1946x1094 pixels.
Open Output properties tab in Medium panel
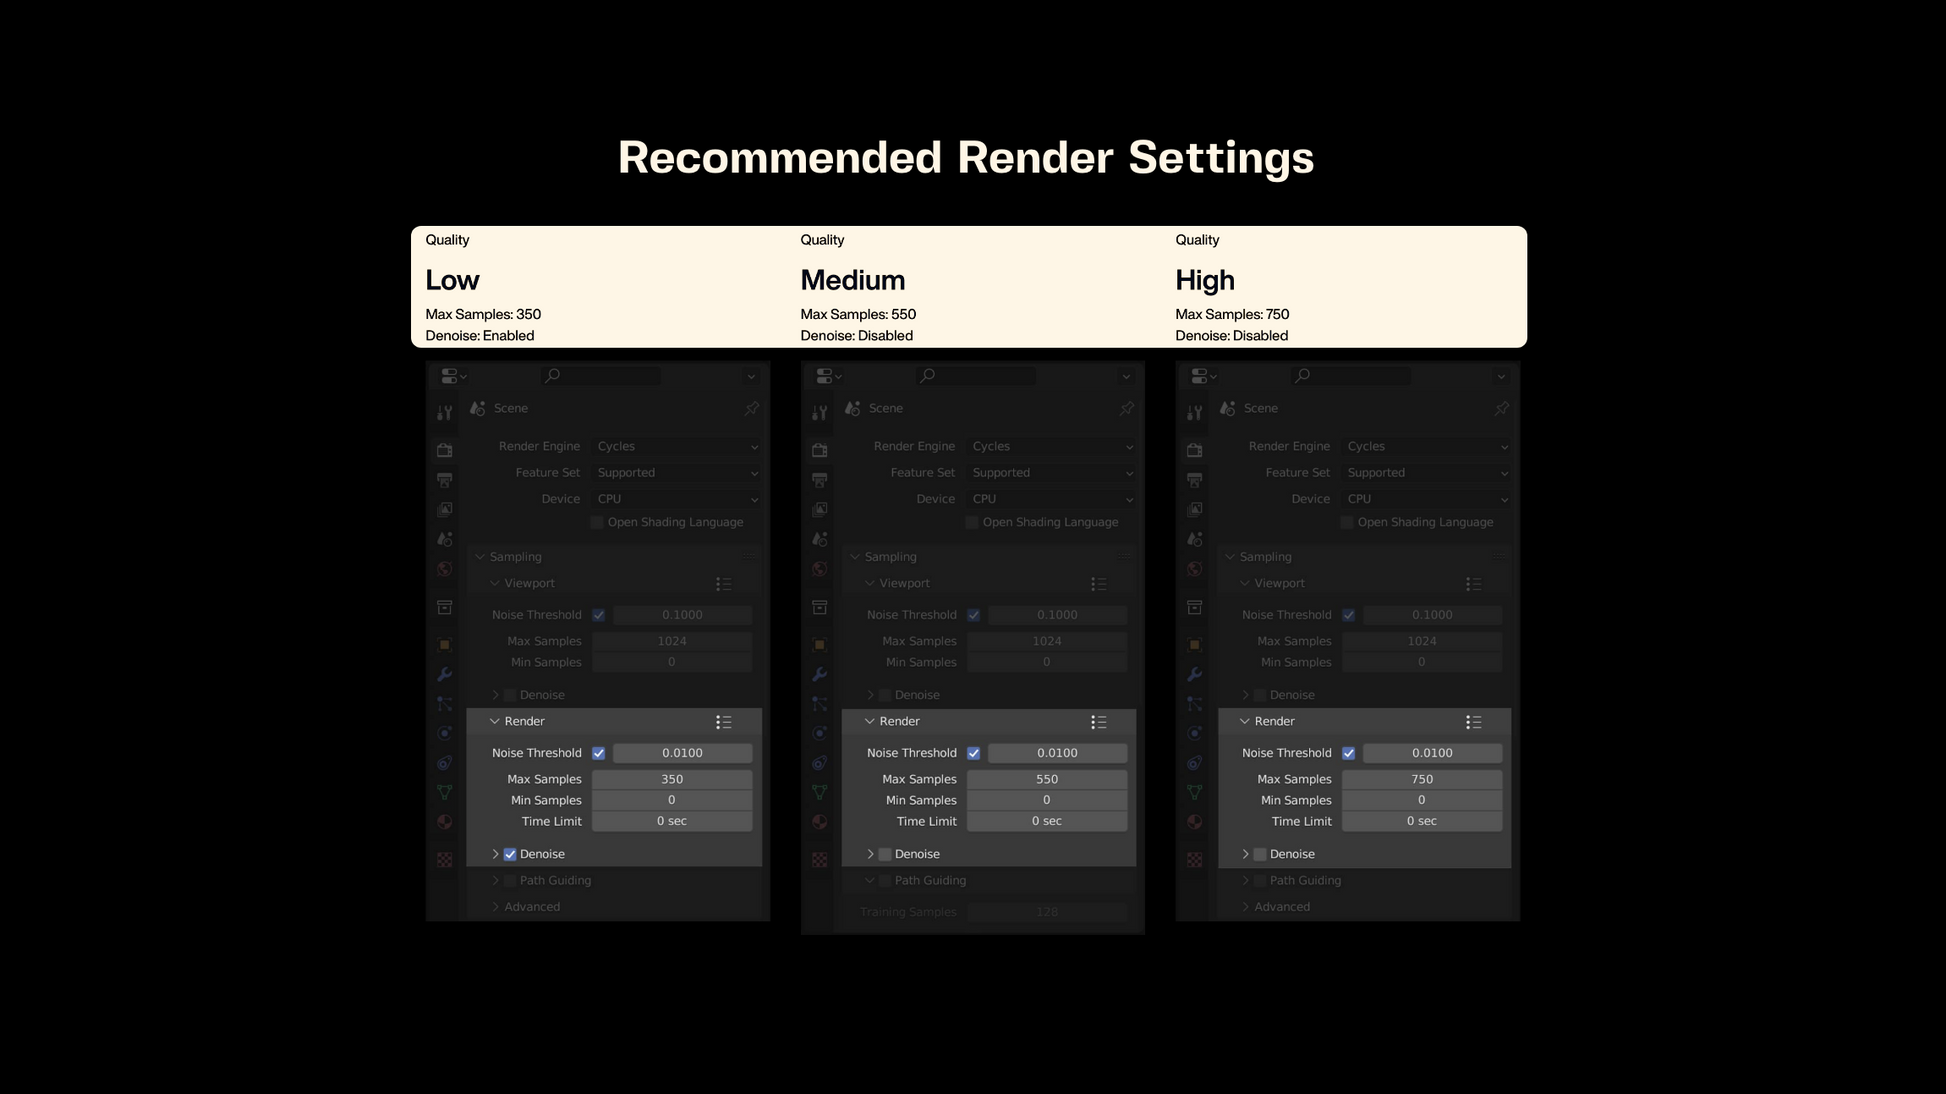(x=820, y=480)
